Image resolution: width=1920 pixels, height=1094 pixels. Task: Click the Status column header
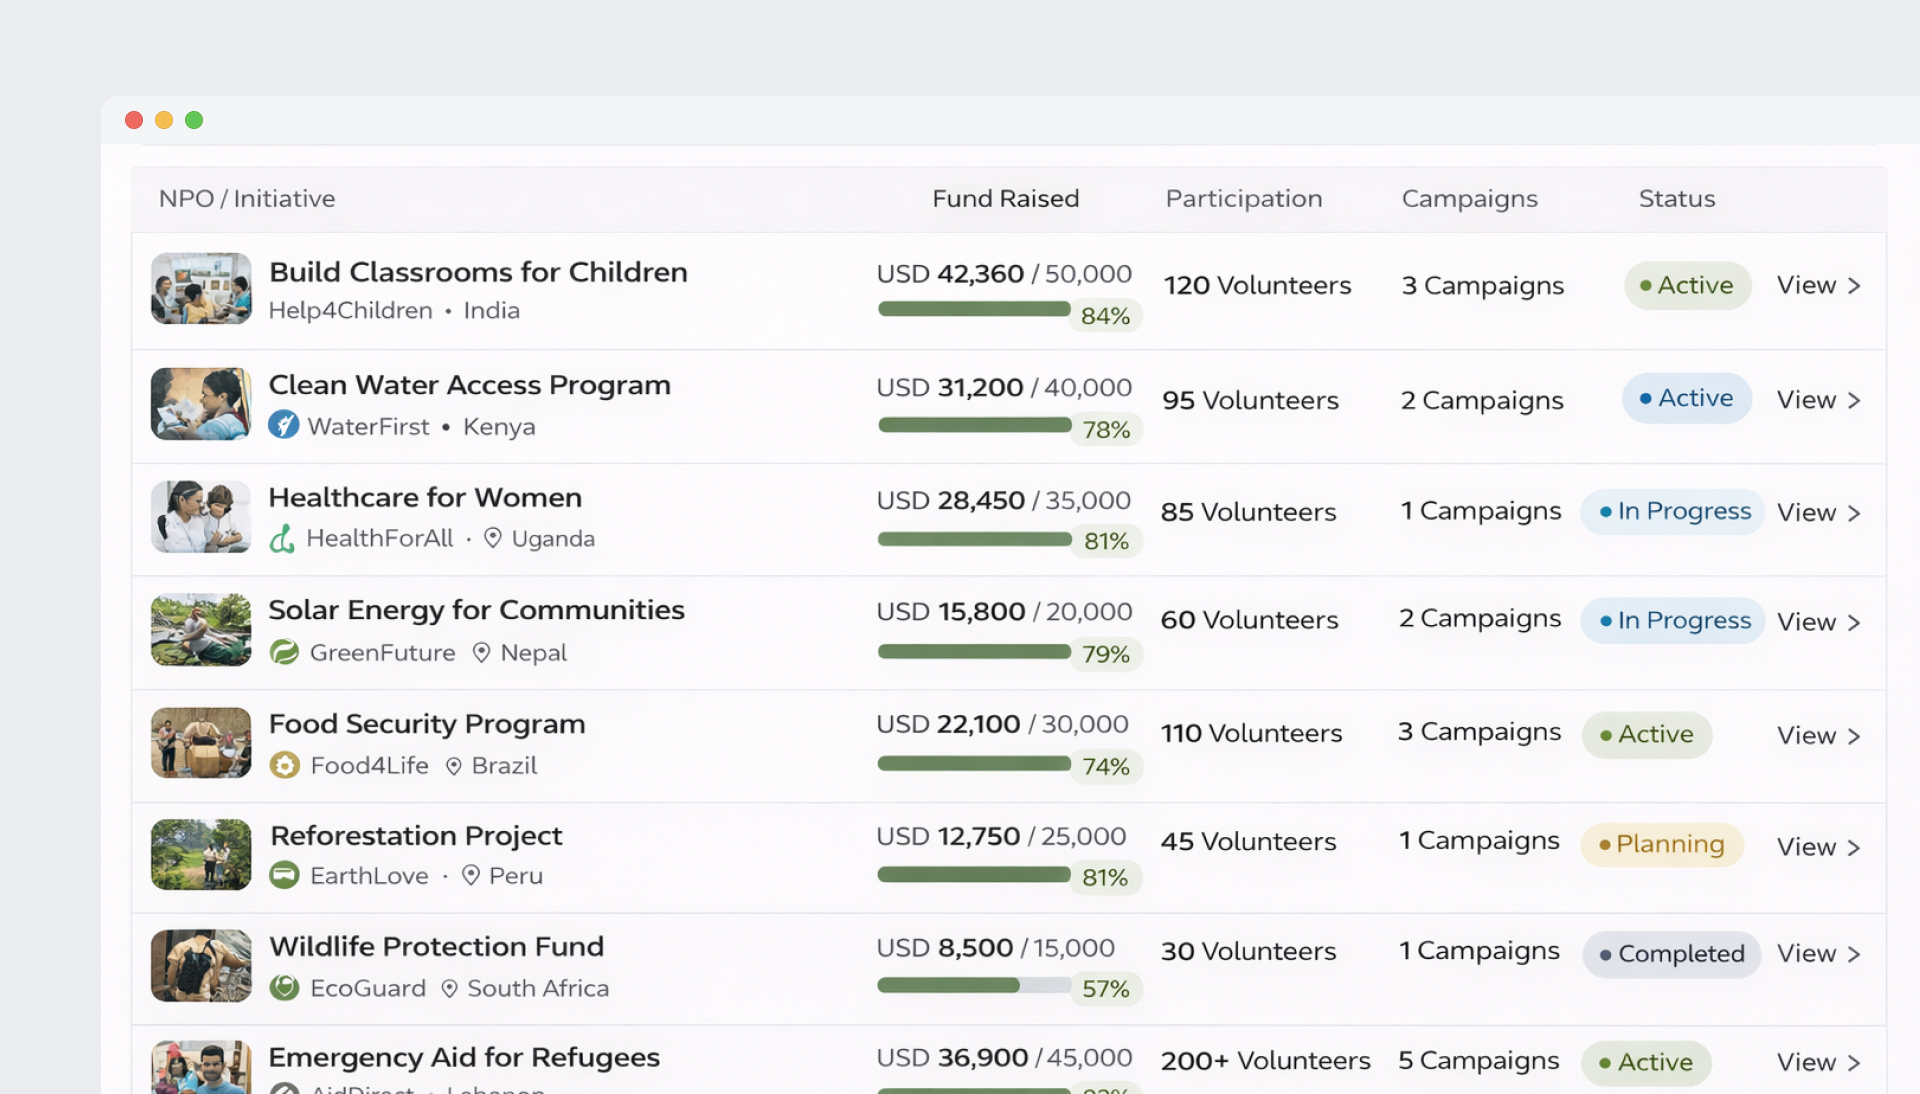[x=1676, y=198]
